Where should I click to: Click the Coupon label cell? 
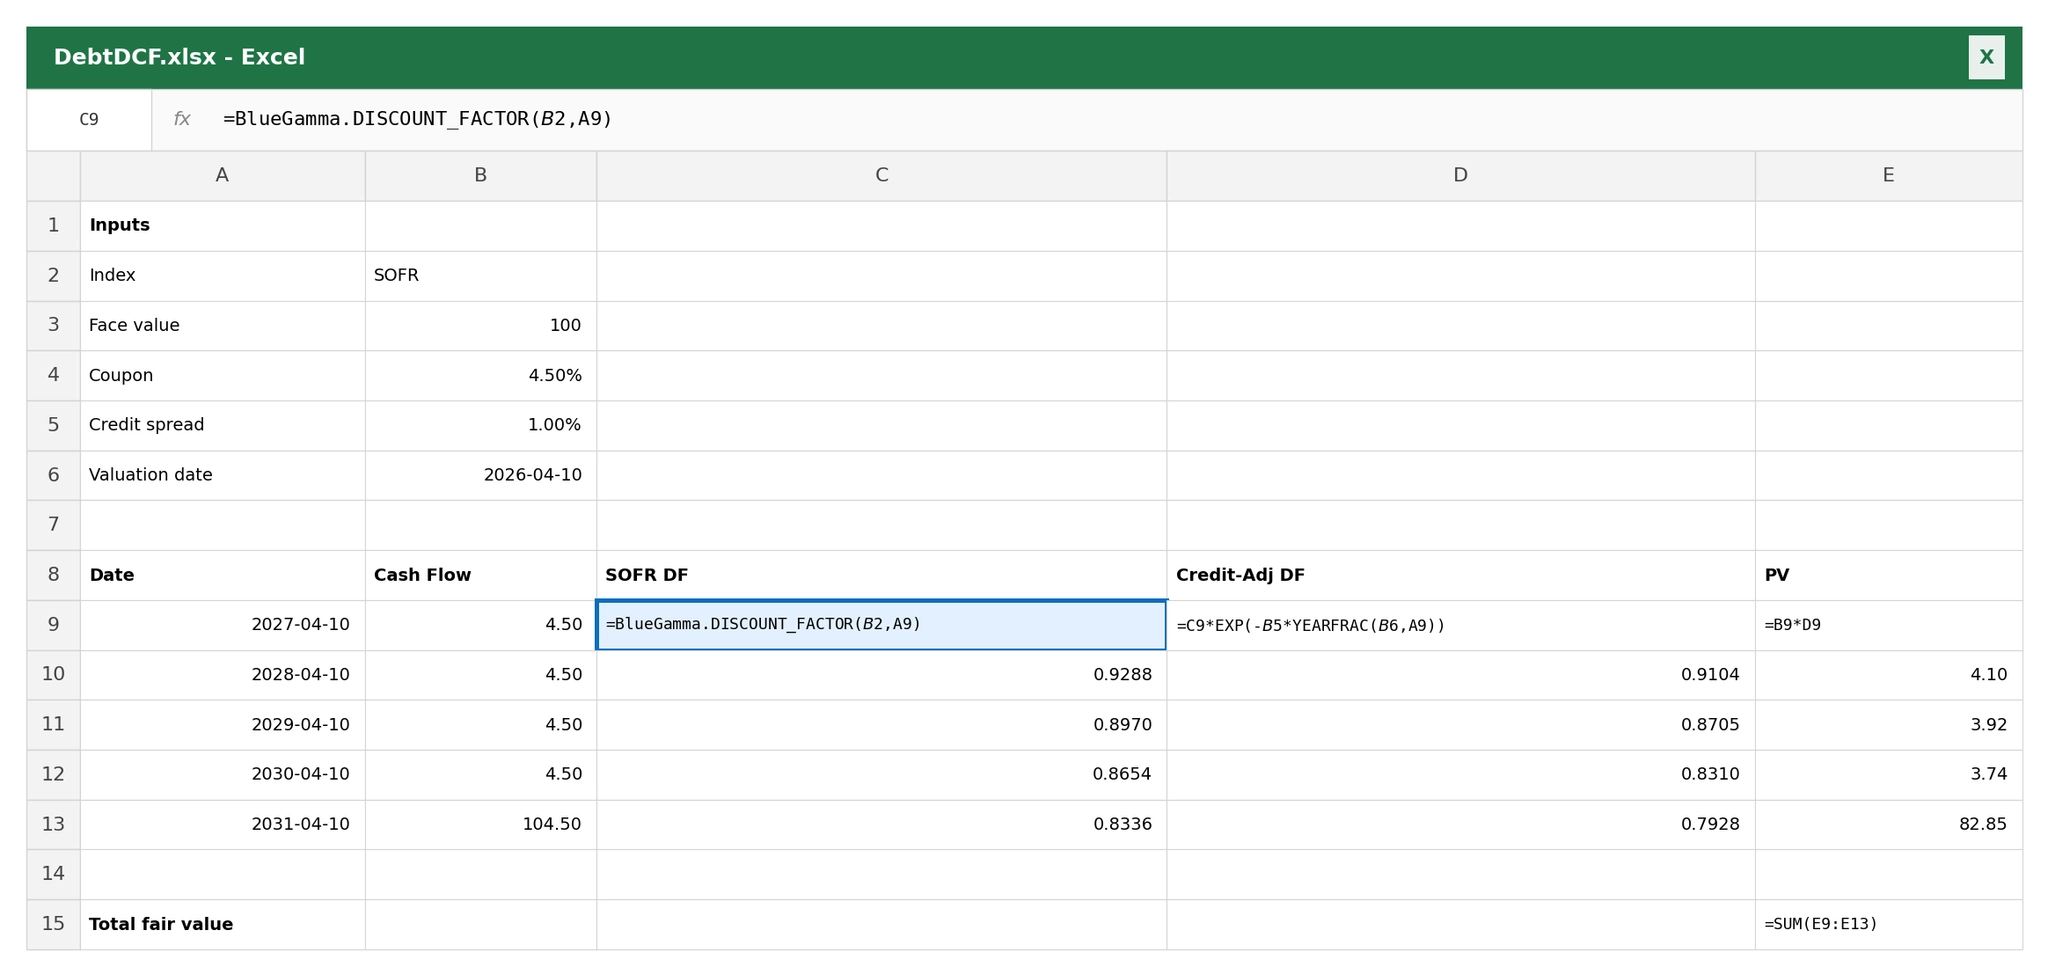point(222,376)
